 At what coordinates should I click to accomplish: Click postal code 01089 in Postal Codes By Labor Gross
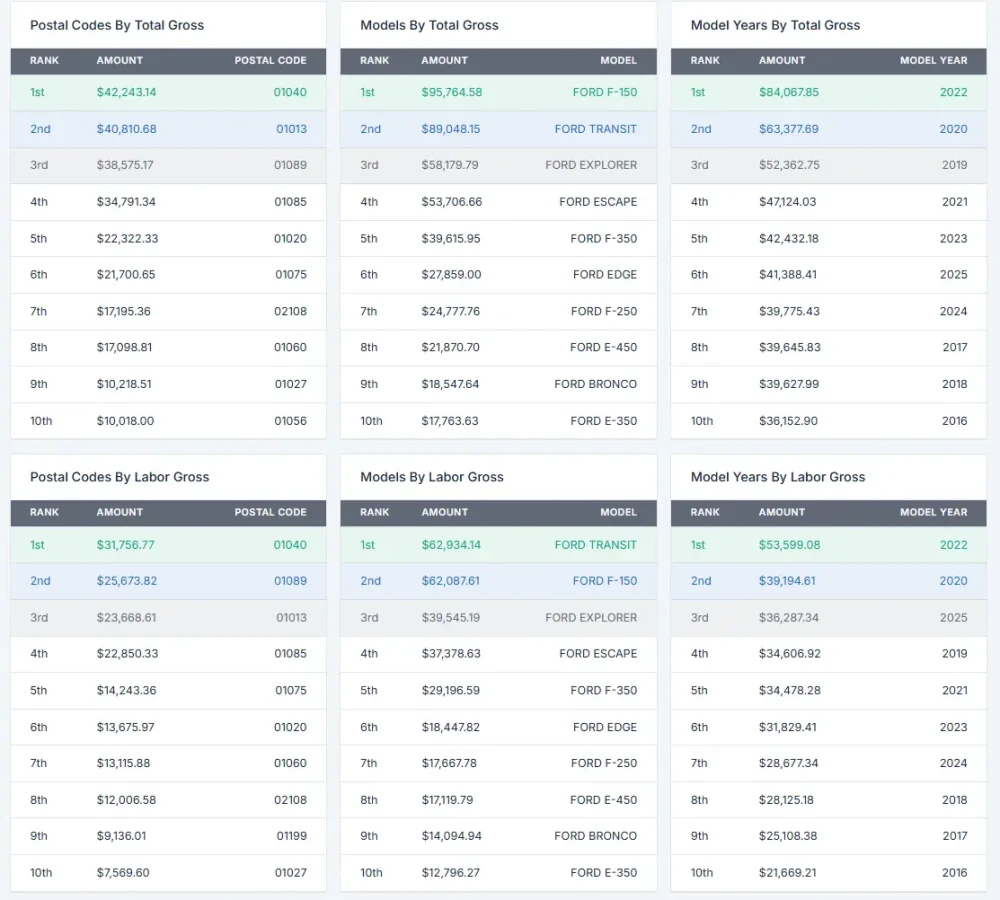tap(290, 581)
